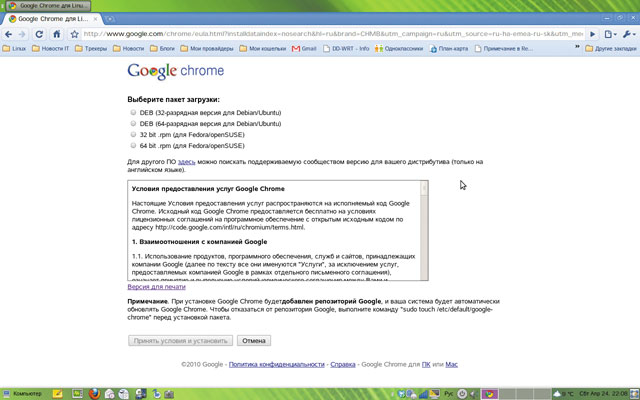
Task: Open the Linux bookmarks folder
Action: 14,49
